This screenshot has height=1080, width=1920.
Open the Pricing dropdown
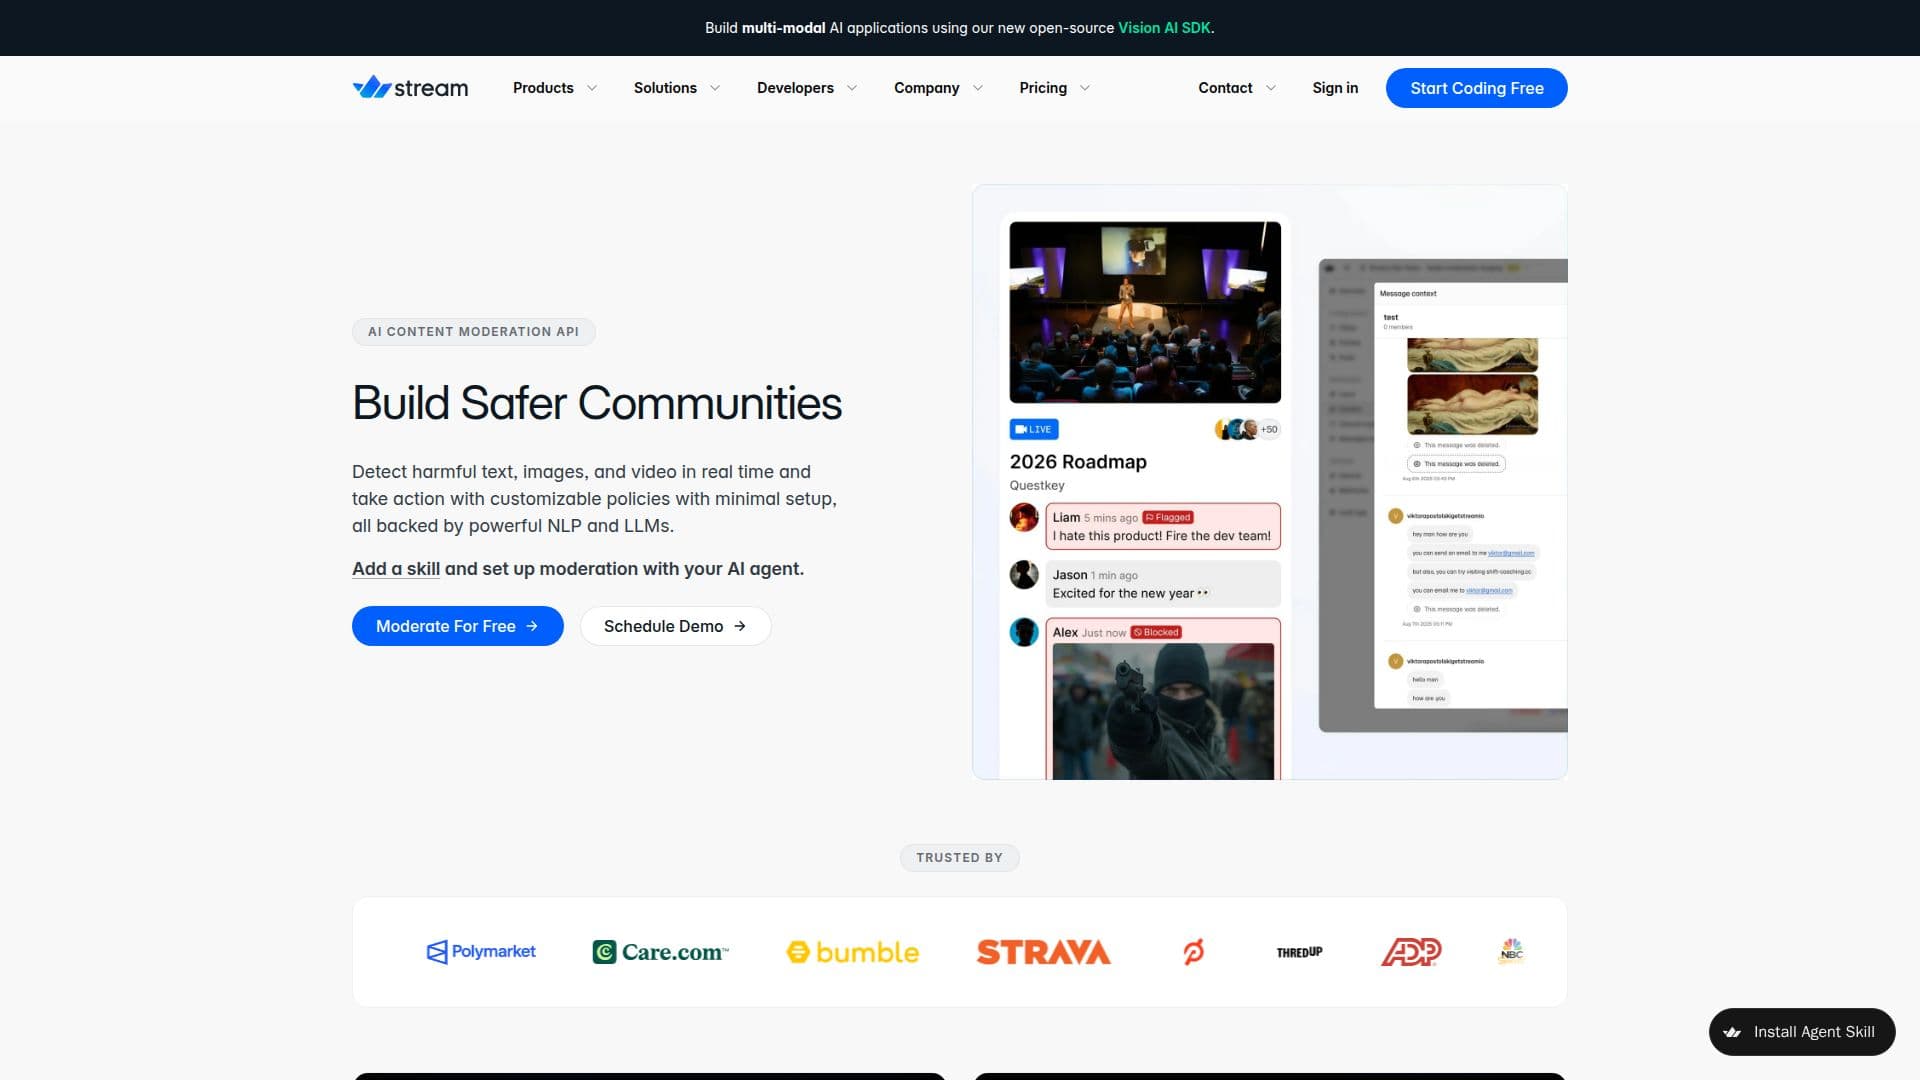coord(1055,88)
